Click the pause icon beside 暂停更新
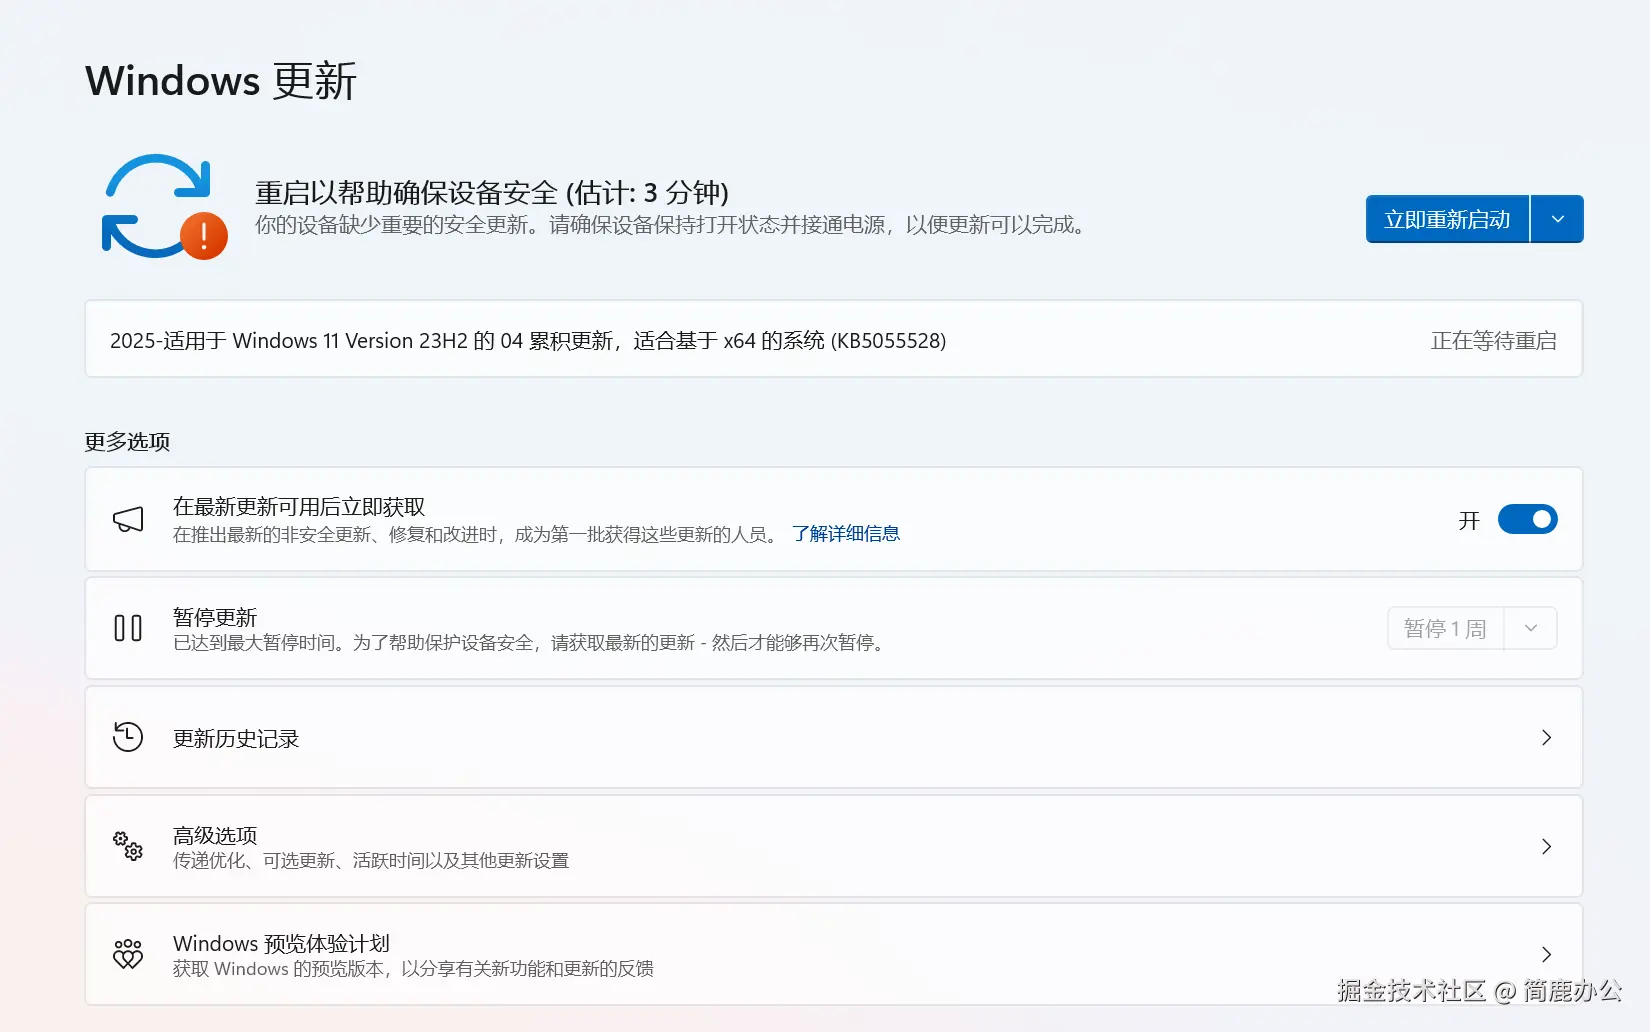 click(128, 628)
